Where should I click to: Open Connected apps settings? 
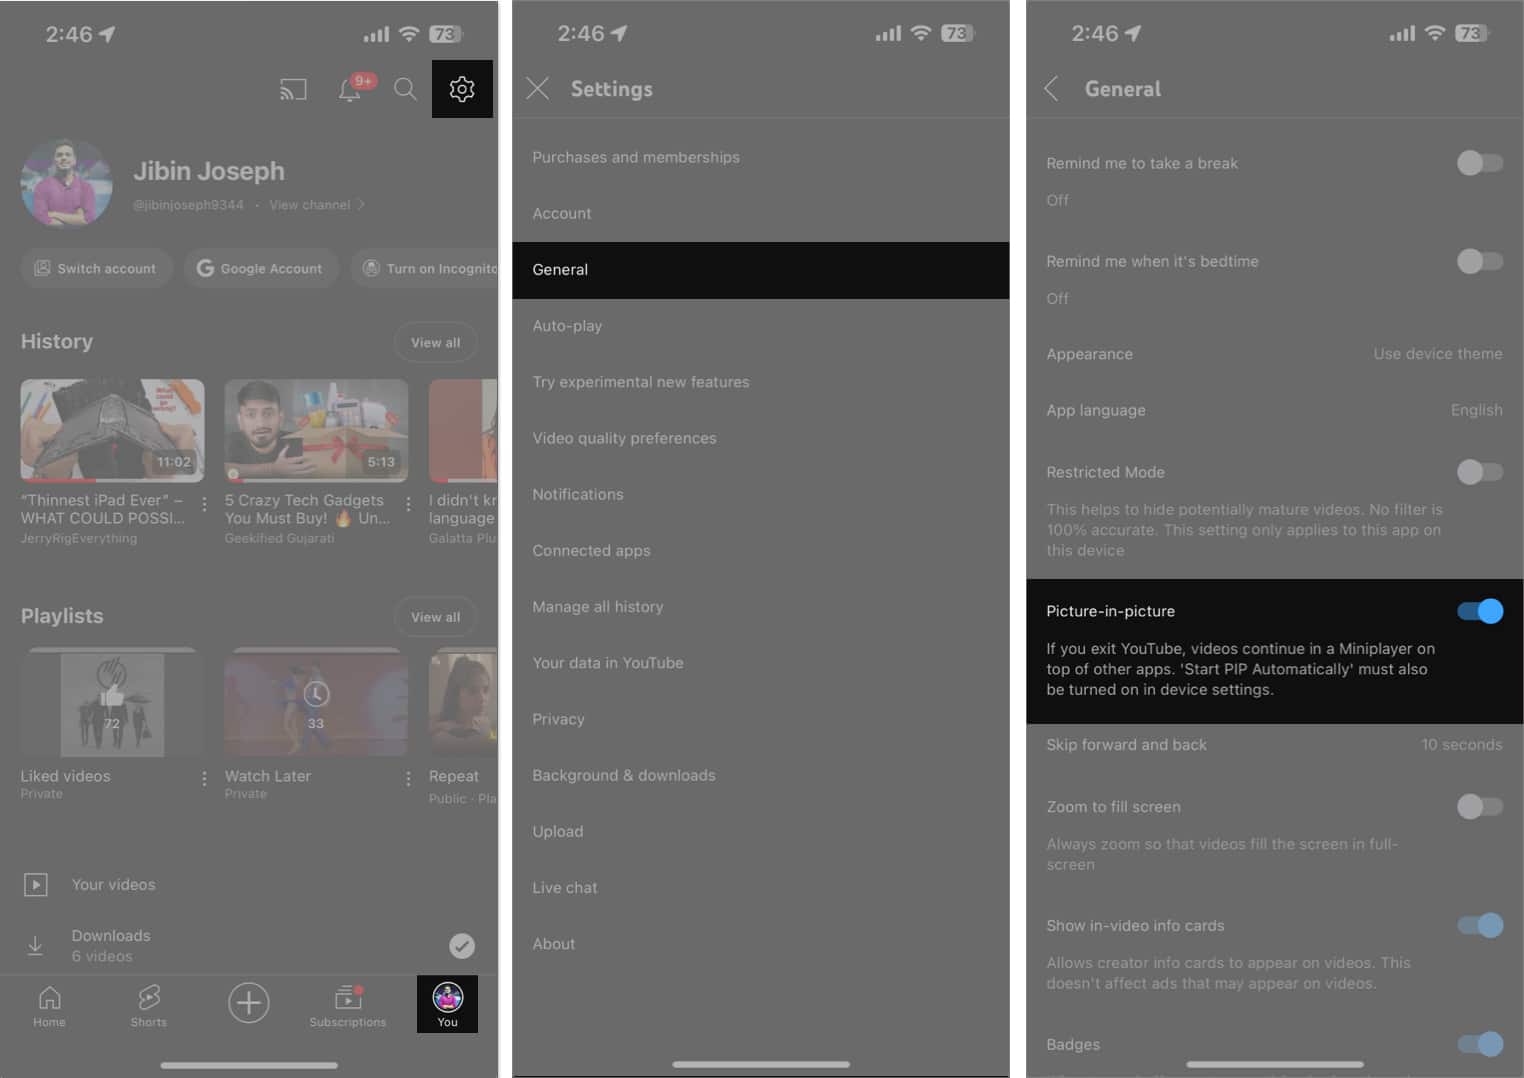click(760, 550)
